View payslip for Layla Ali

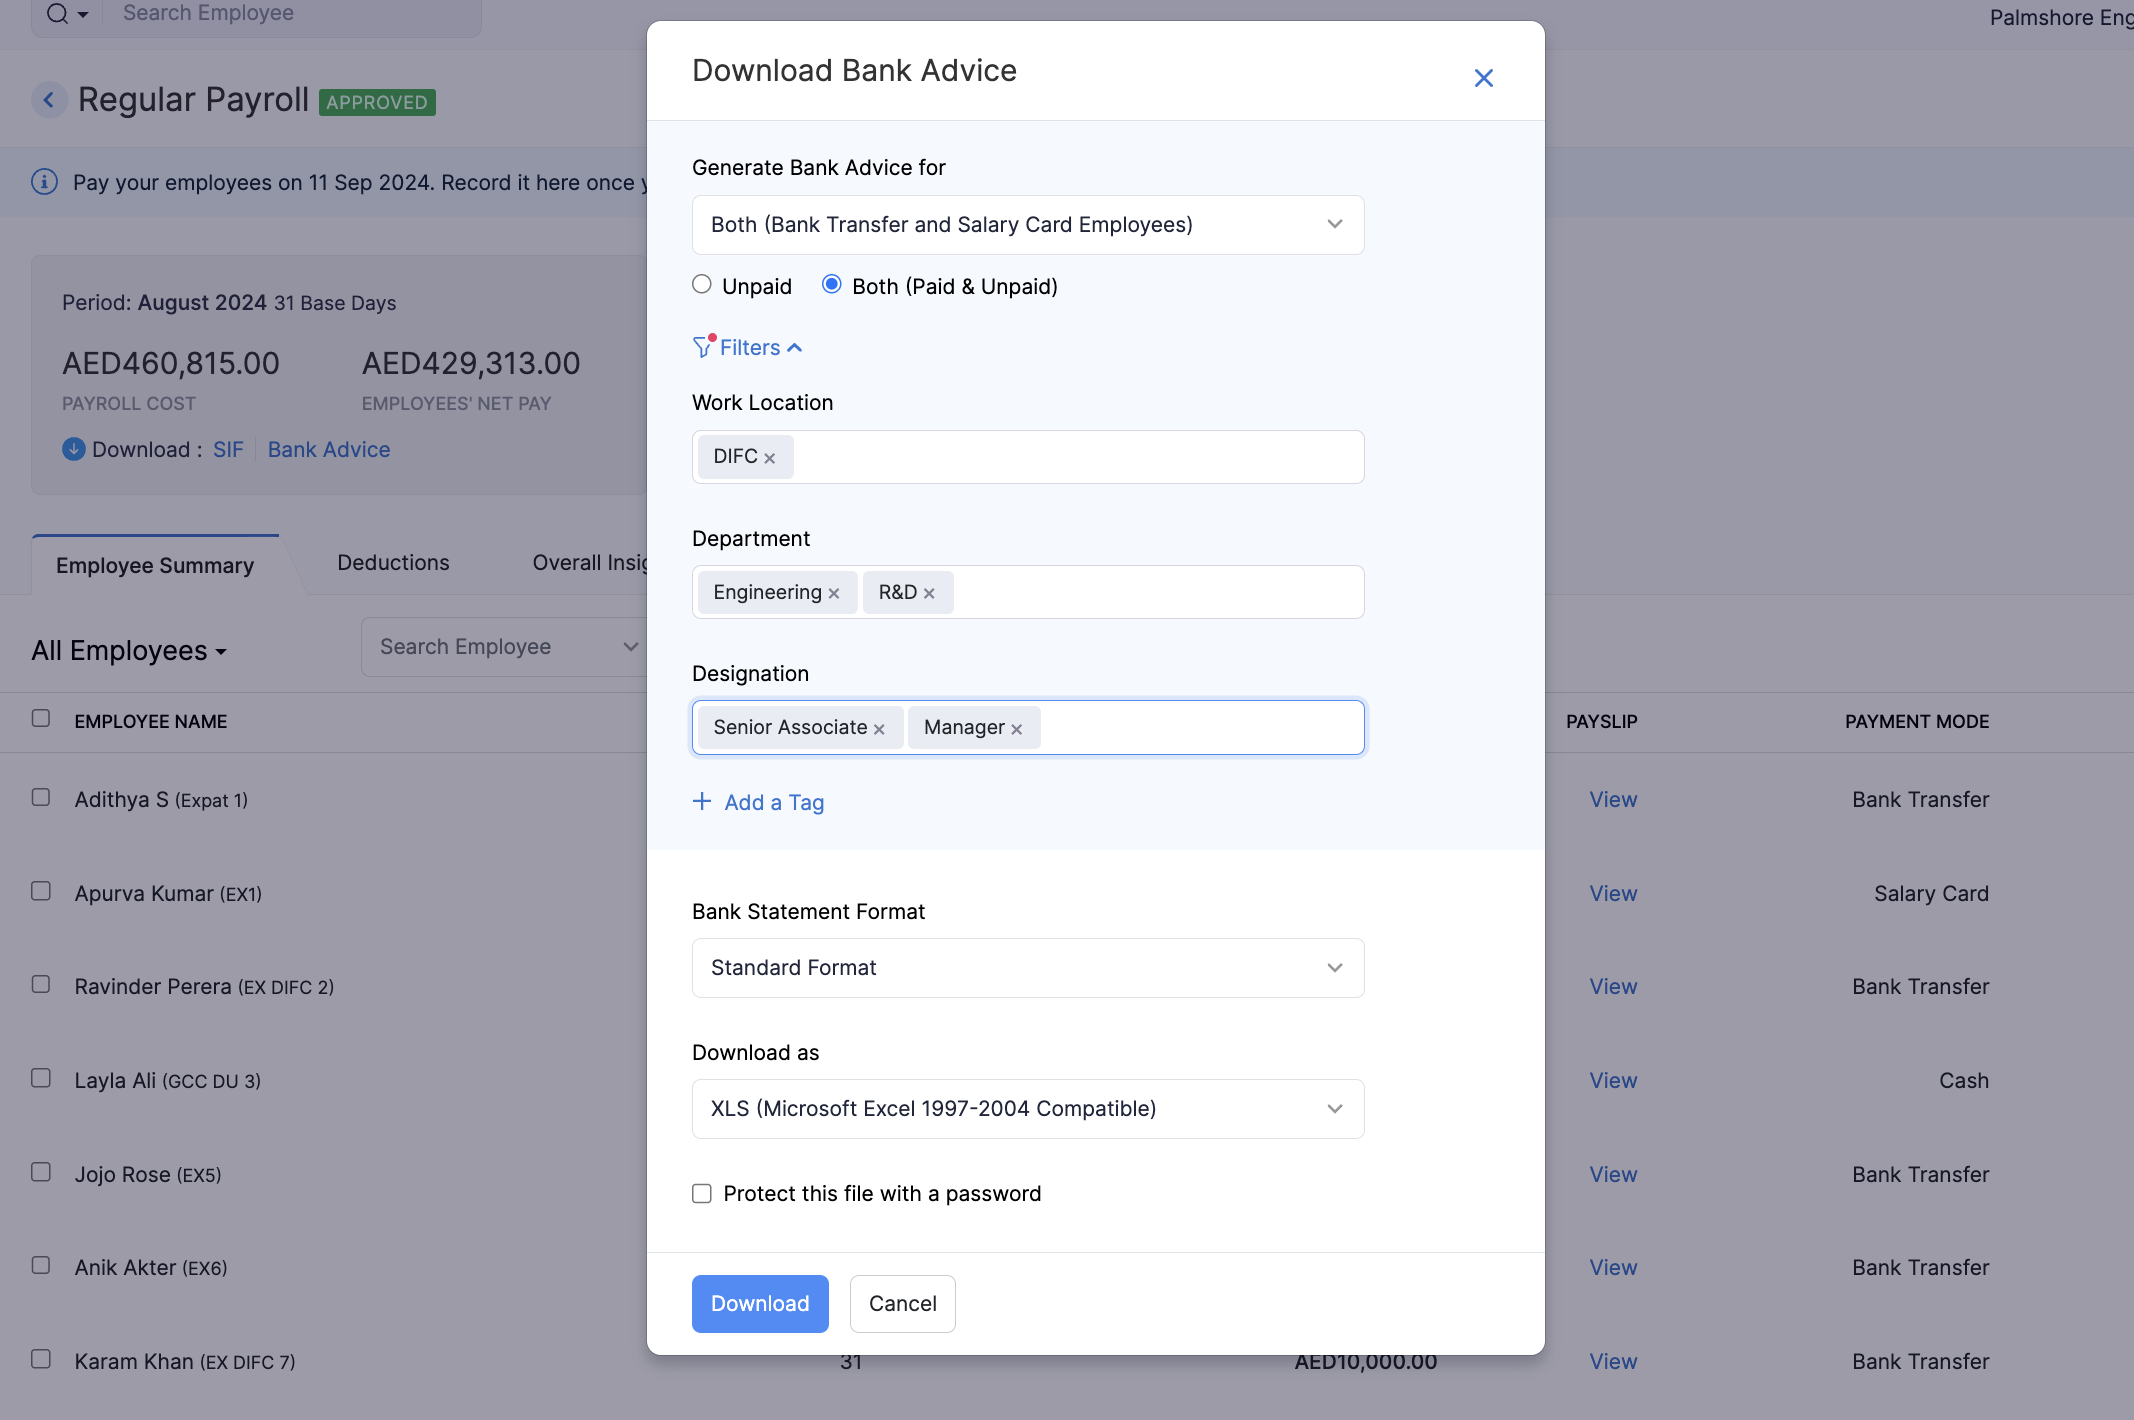1613,1080
